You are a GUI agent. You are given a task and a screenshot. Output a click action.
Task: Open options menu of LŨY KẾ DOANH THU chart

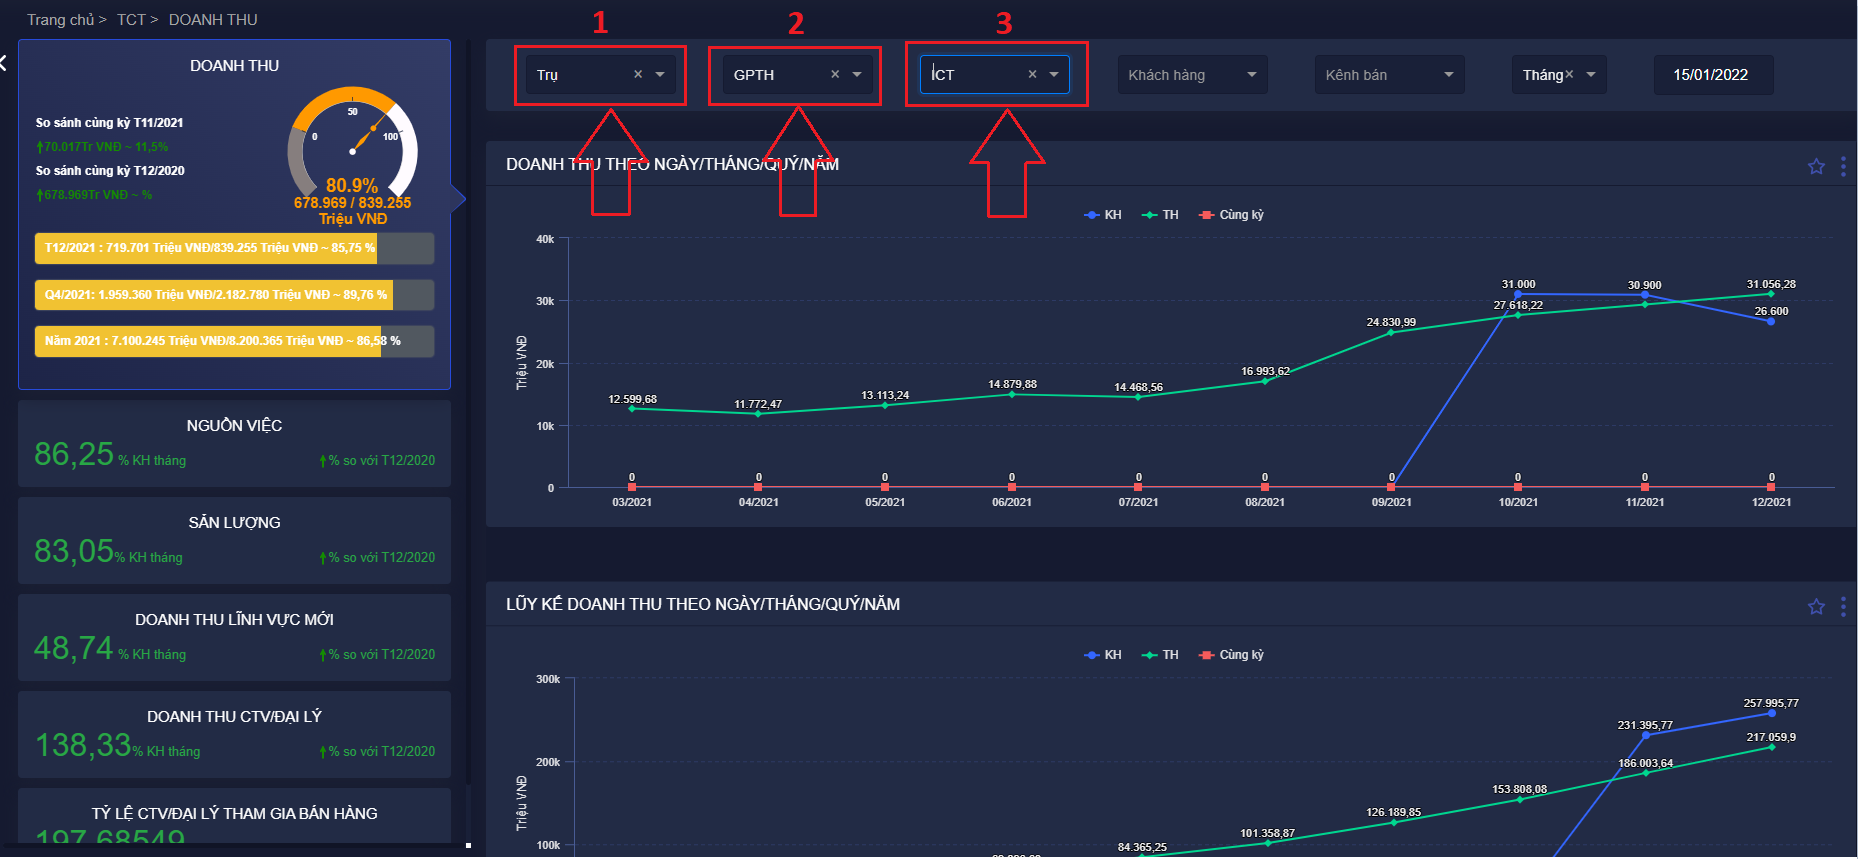(1843, 606)
